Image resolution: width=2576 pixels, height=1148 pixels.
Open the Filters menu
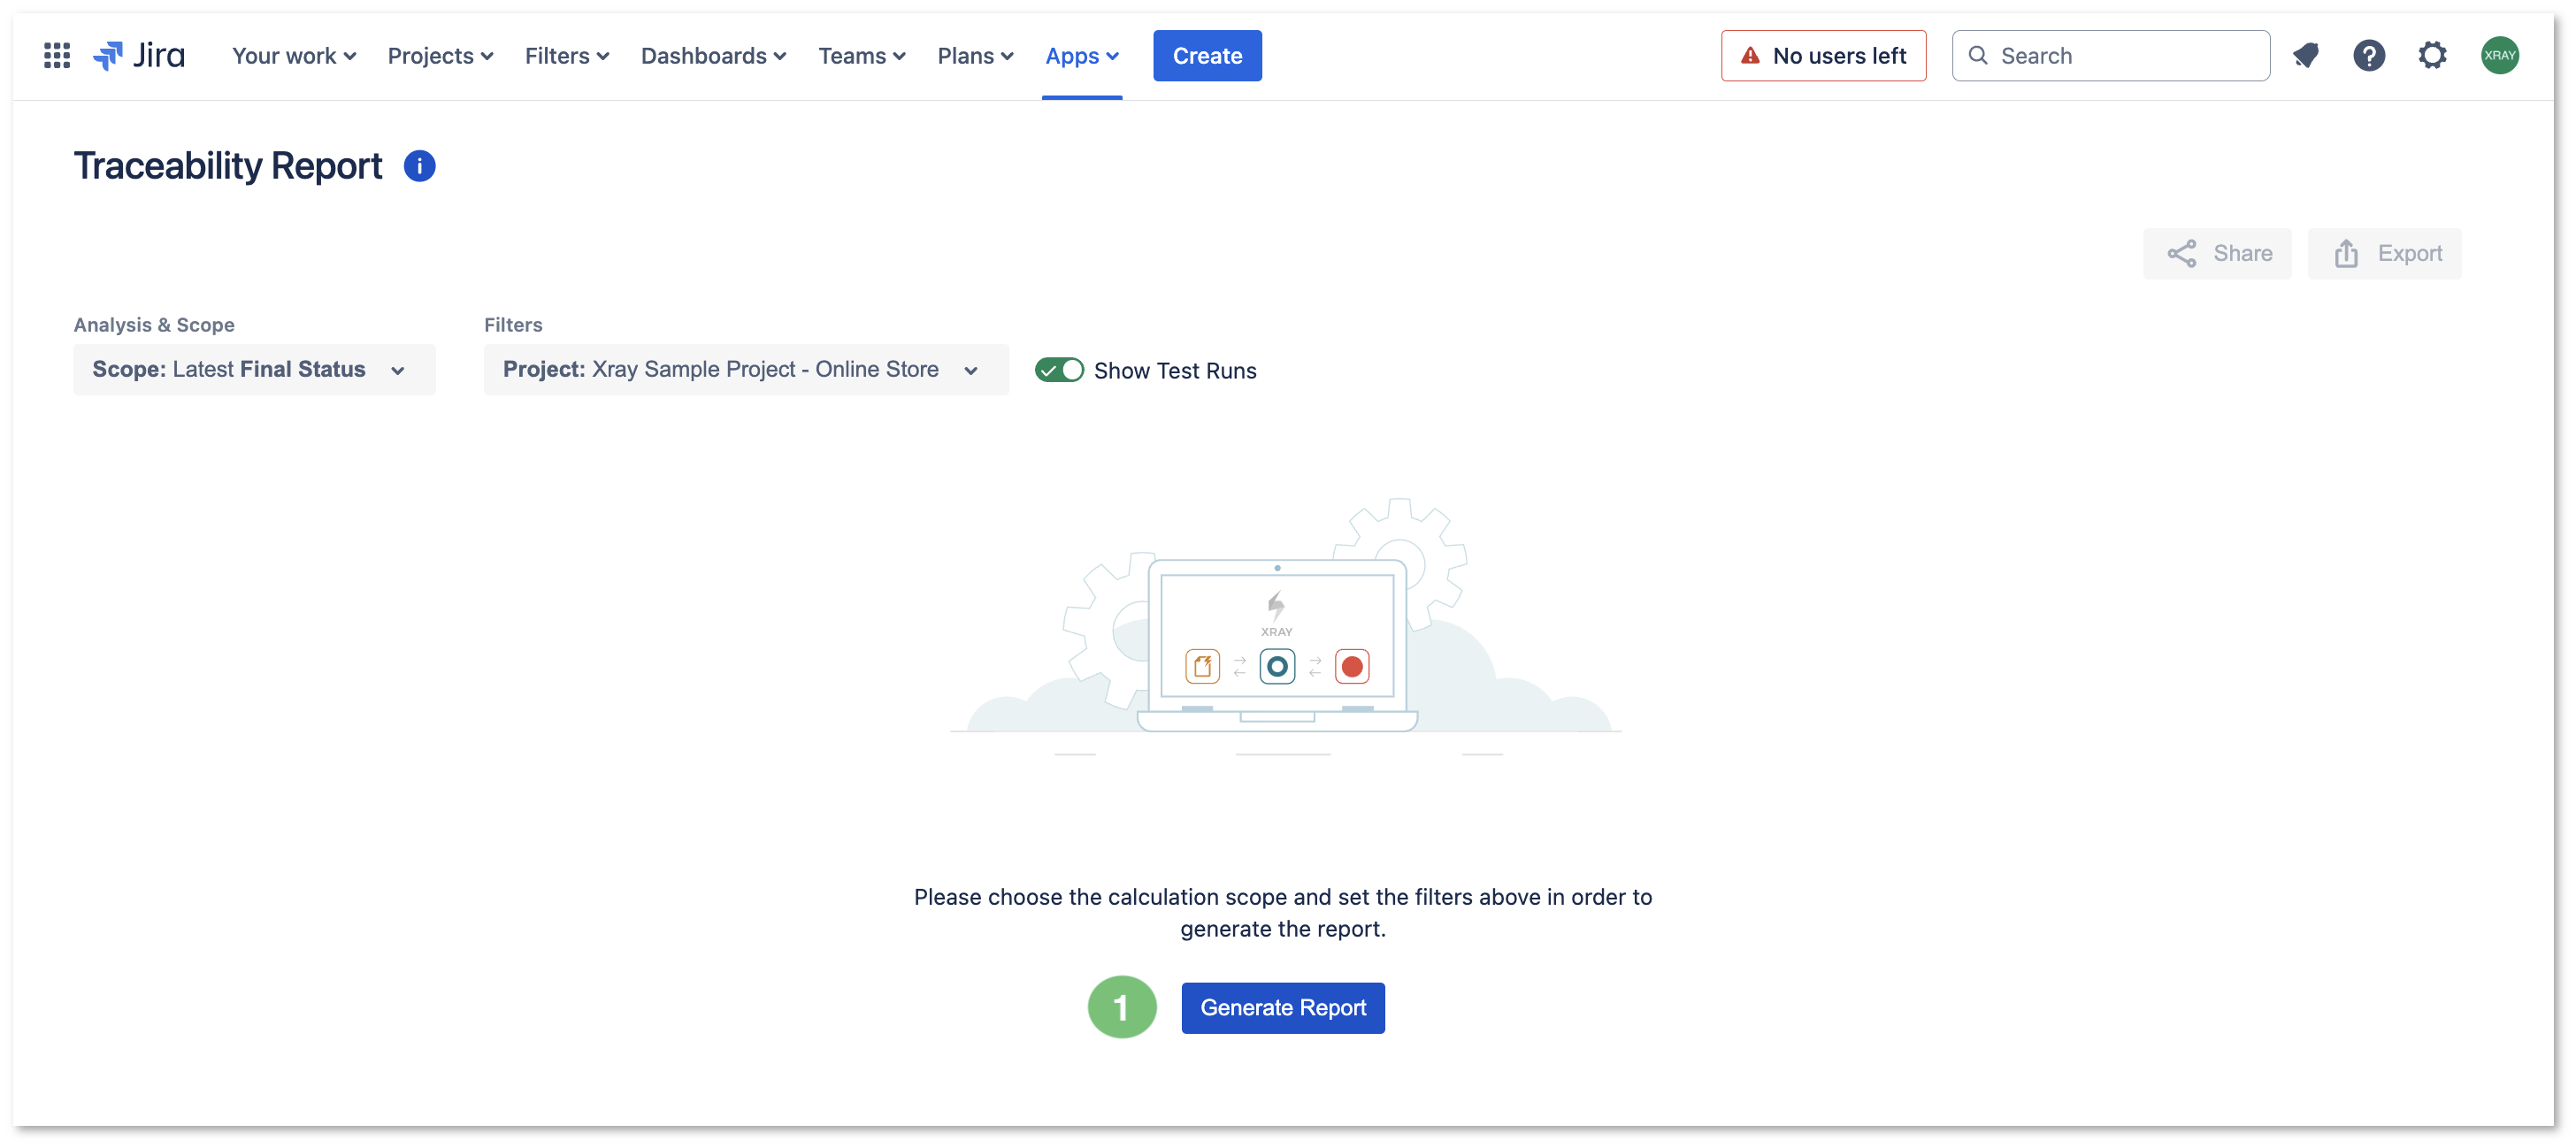click(567, 56)
